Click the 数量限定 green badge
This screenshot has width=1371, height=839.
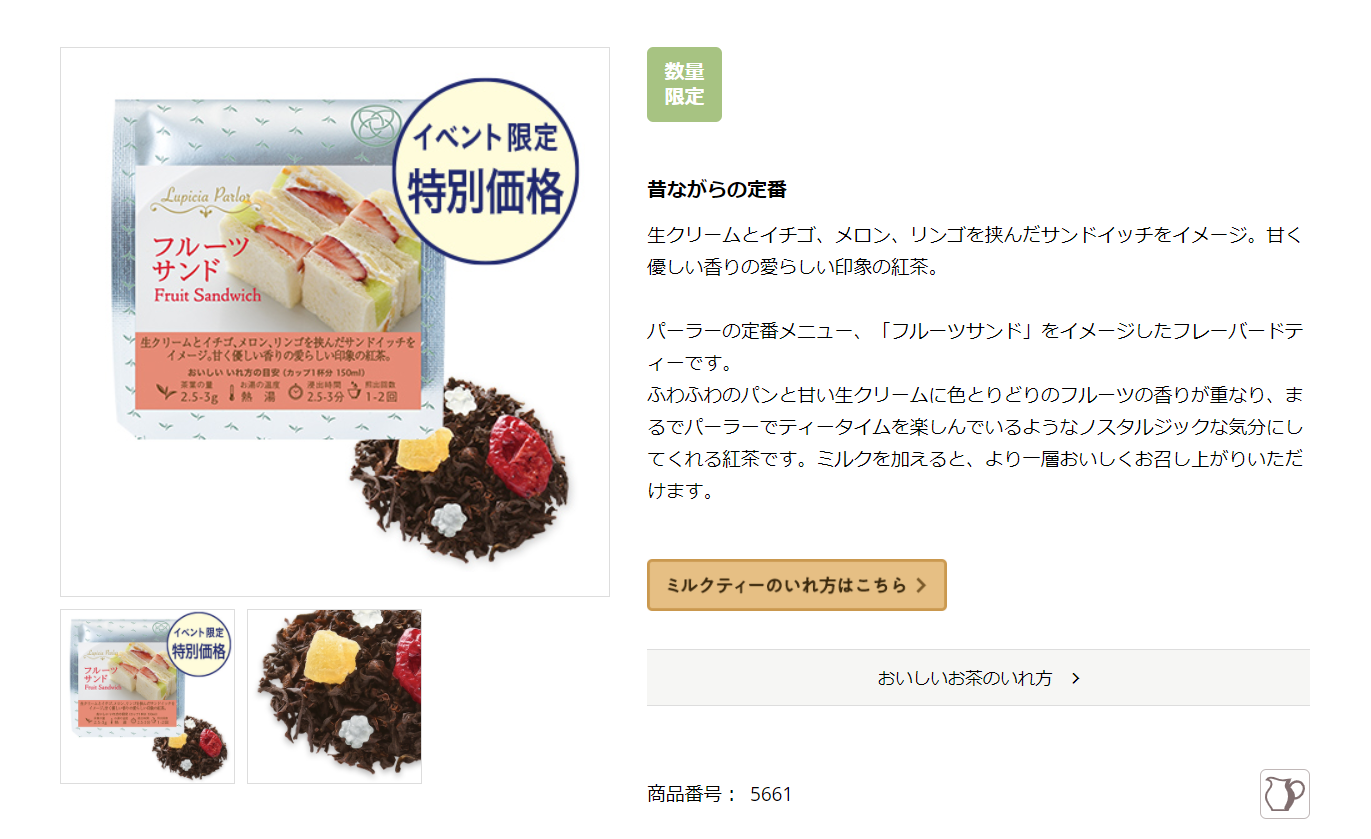[x=684, y=85]
